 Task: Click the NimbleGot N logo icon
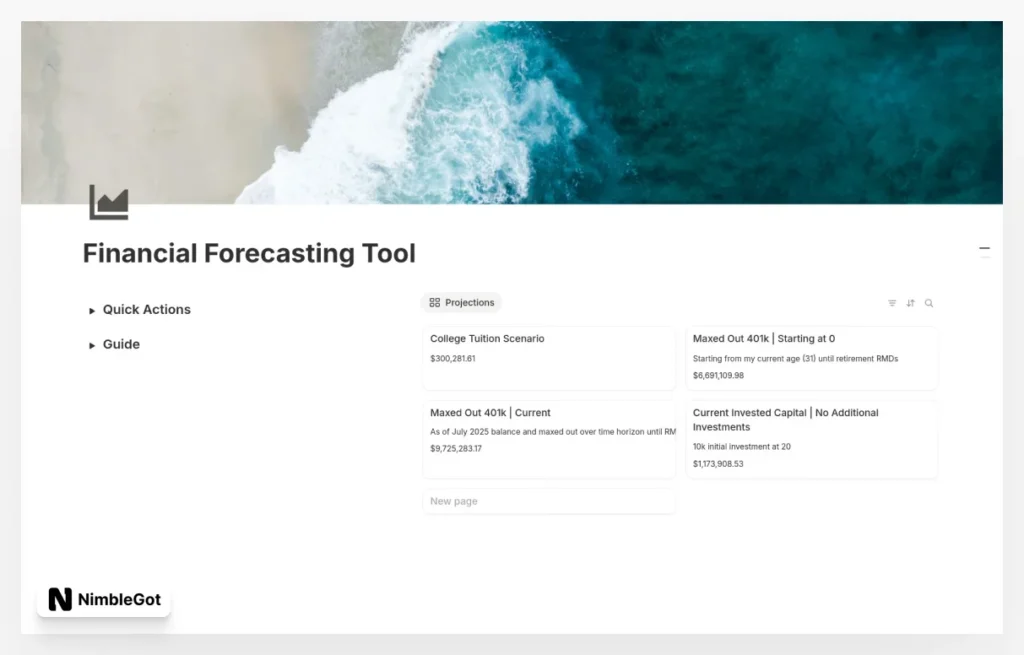click(60, 599)
